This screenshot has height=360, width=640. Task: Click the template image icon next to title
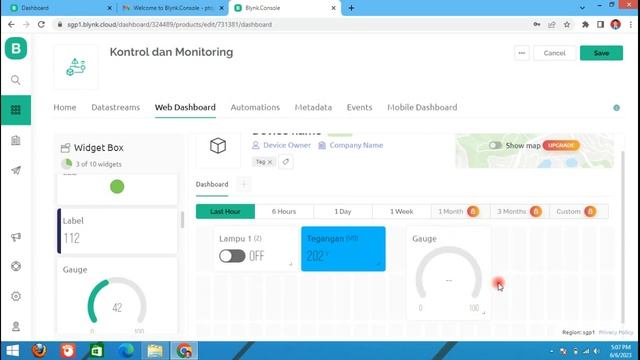tap(76, 67)
